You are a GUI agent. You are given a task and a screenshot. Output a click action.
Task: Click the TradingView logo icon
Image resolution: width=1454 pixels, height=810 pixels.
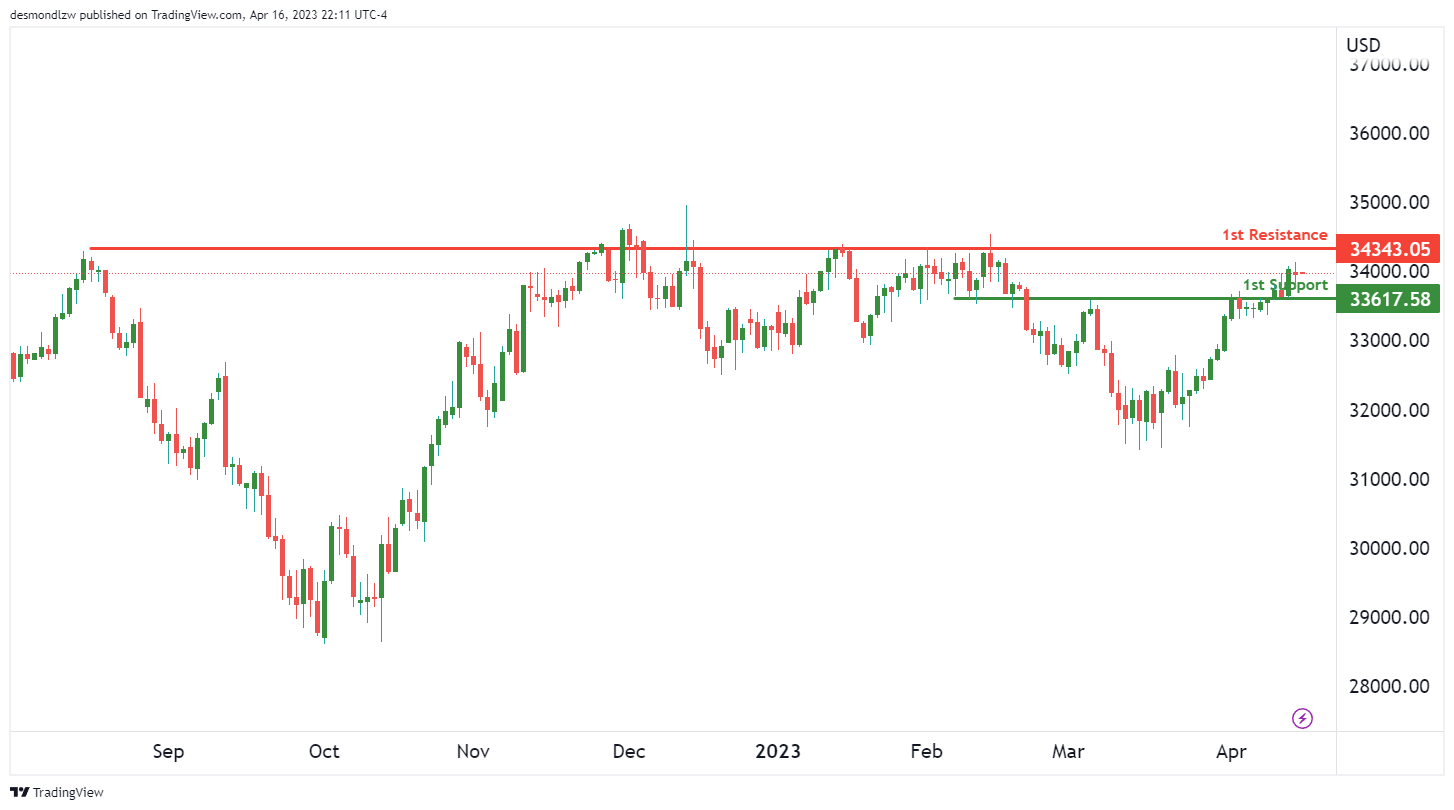coord(20,792)
